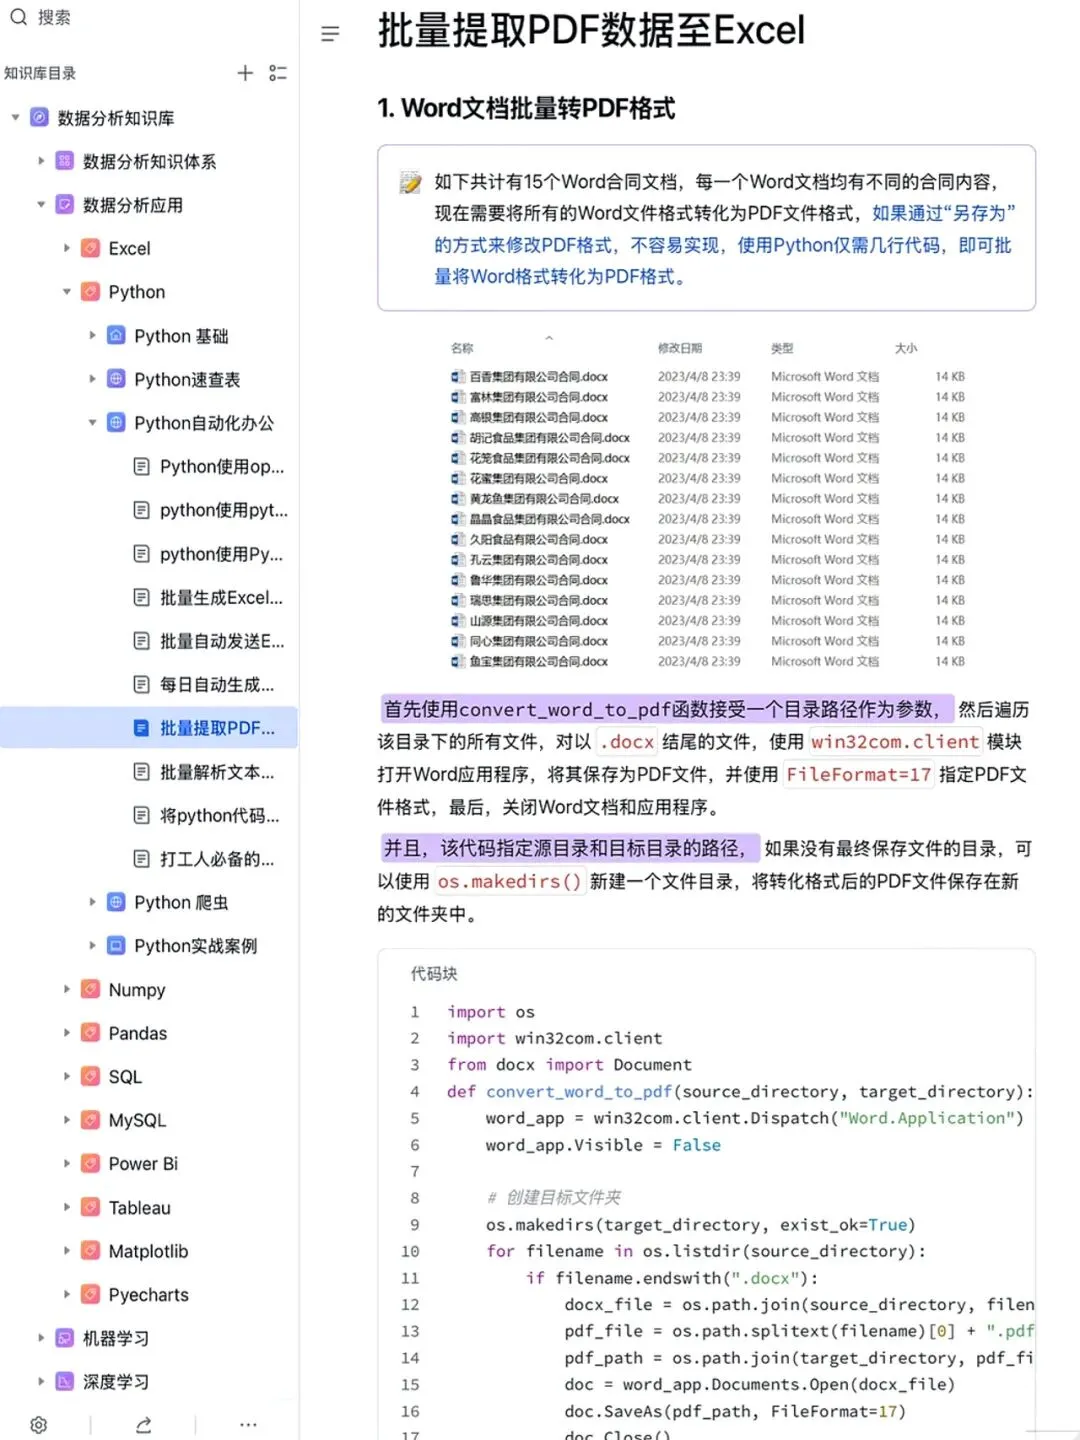
Task: Click the os.makedirs() inline code
Action: [509, 882]
